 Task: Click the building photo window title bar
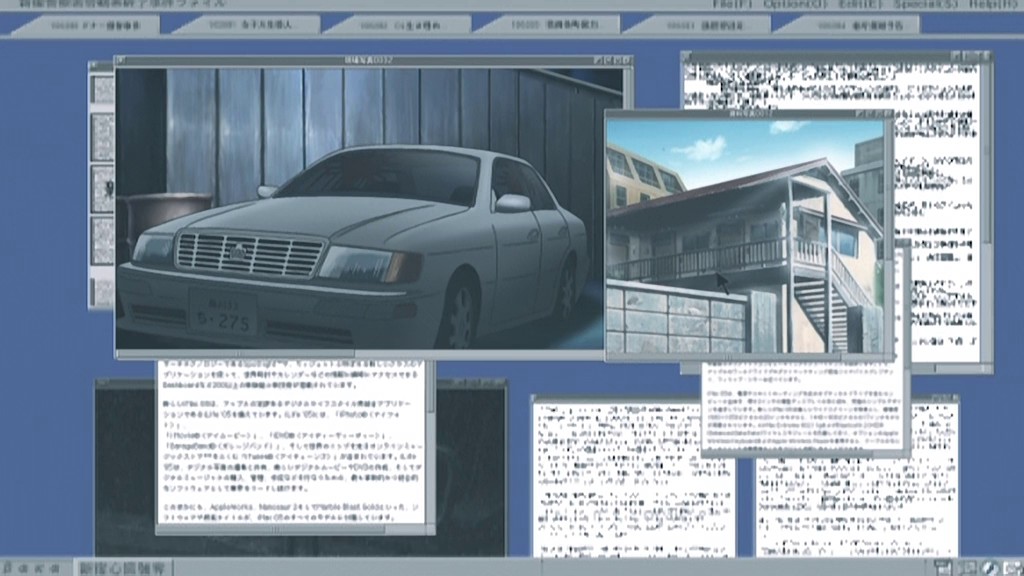pos(750,114)
